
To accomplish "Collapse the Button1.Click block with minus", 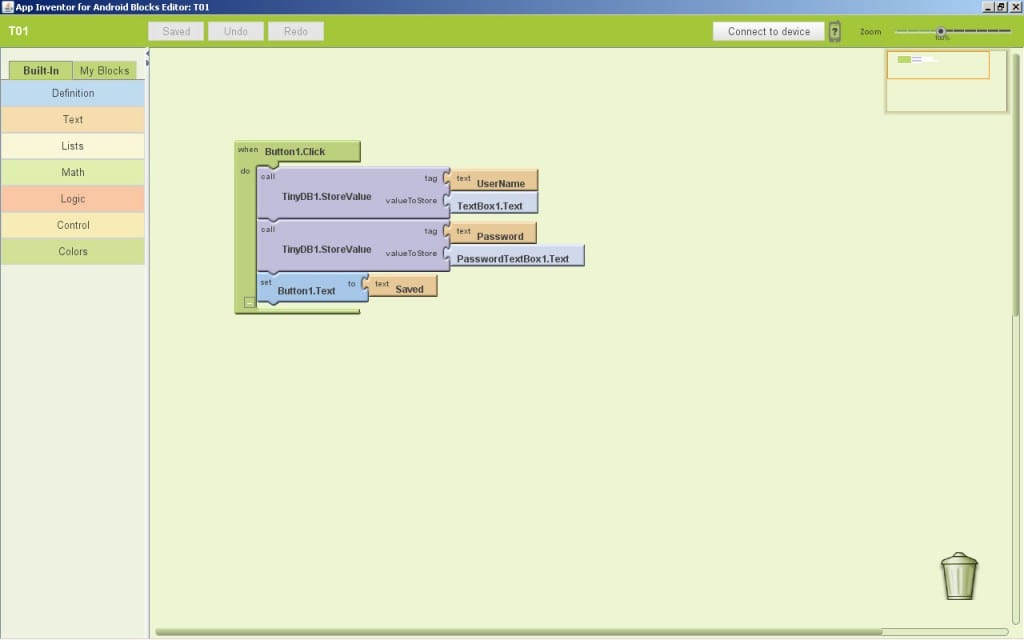I will (249, 302).
